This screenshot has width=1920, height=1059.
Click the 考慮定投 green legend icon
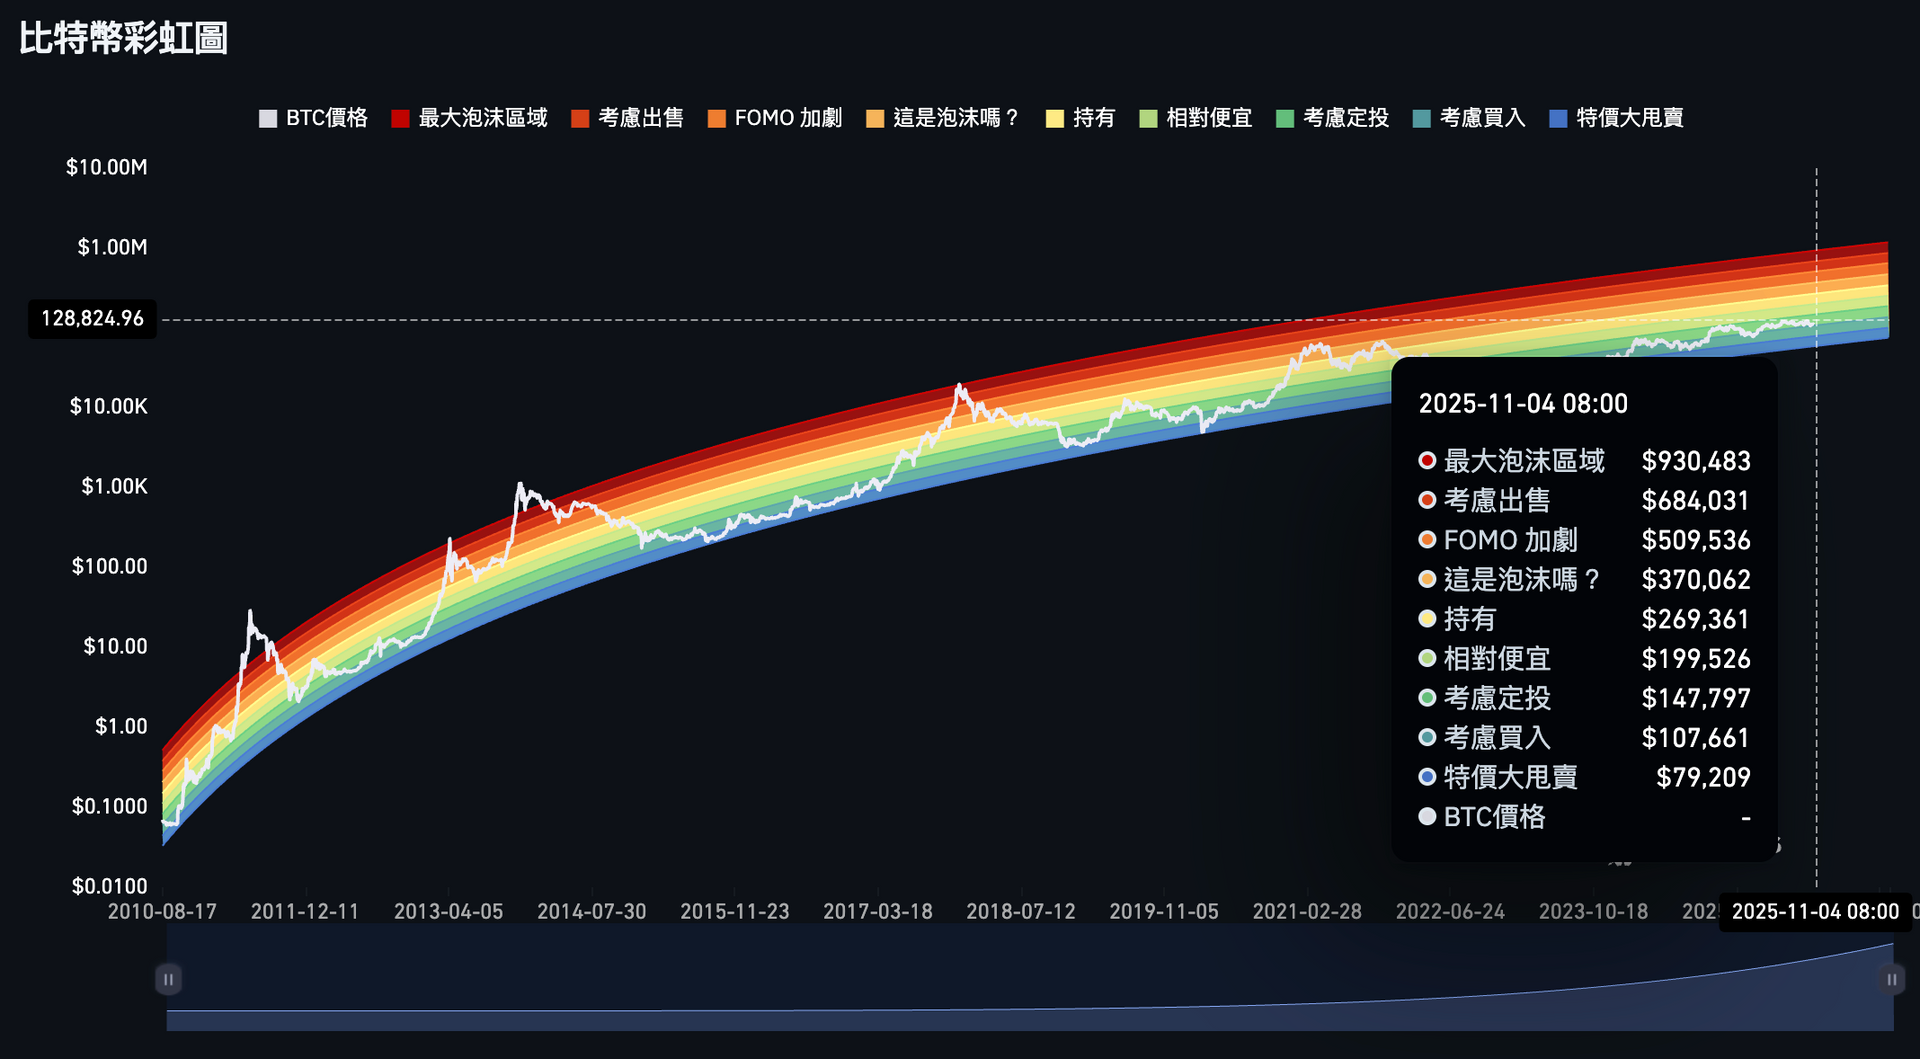point(1283,117)
